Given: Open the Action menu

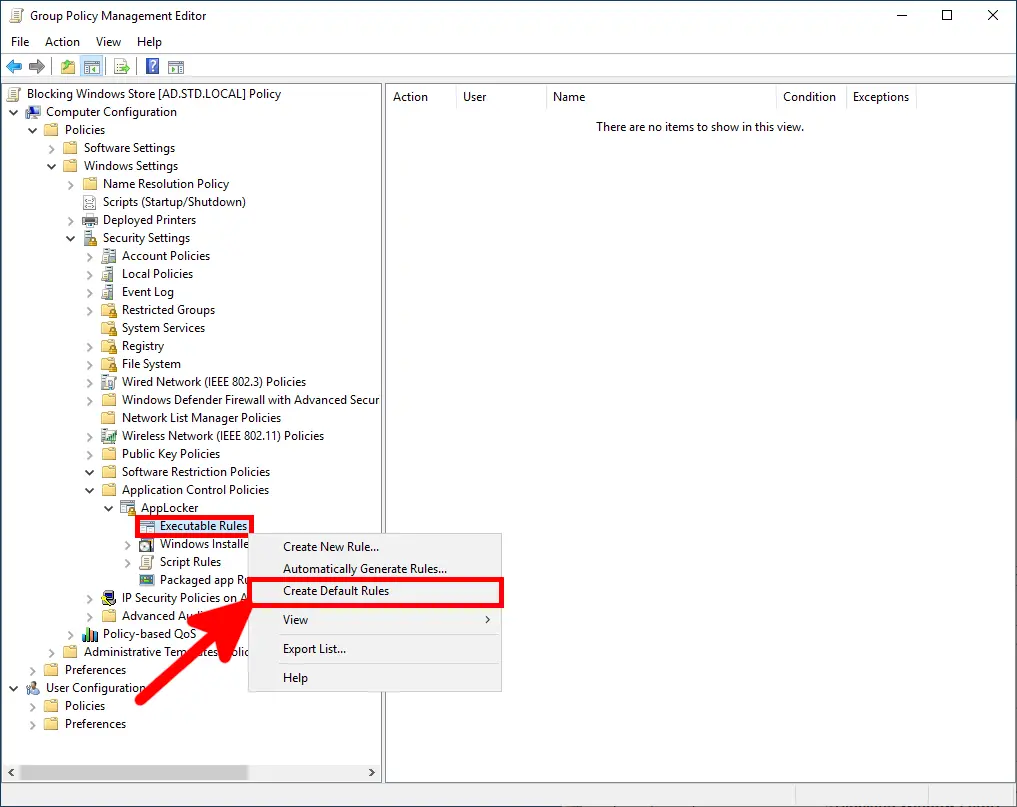Looking at the screenshot, I should [62, 41].
